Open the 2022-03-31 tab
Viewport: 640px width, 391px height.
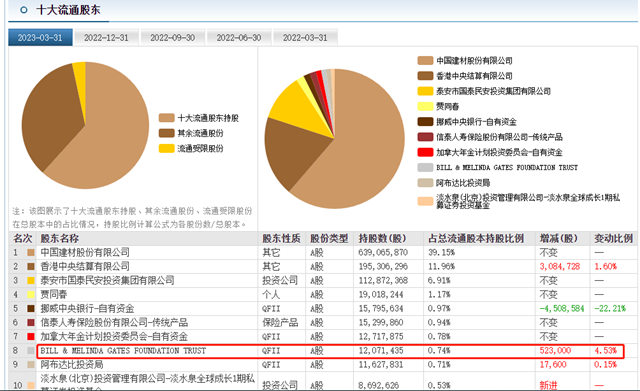click(305, 38)
